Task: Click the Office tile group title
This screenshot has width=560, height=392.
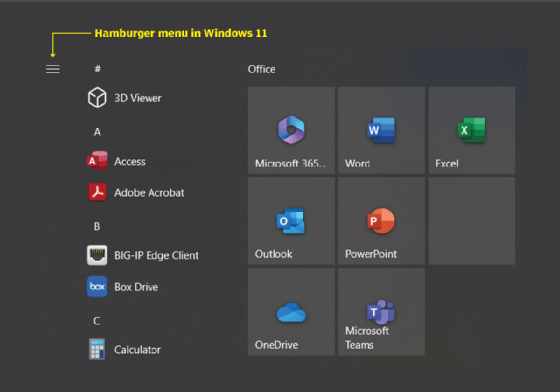Action: coord(261,69)
